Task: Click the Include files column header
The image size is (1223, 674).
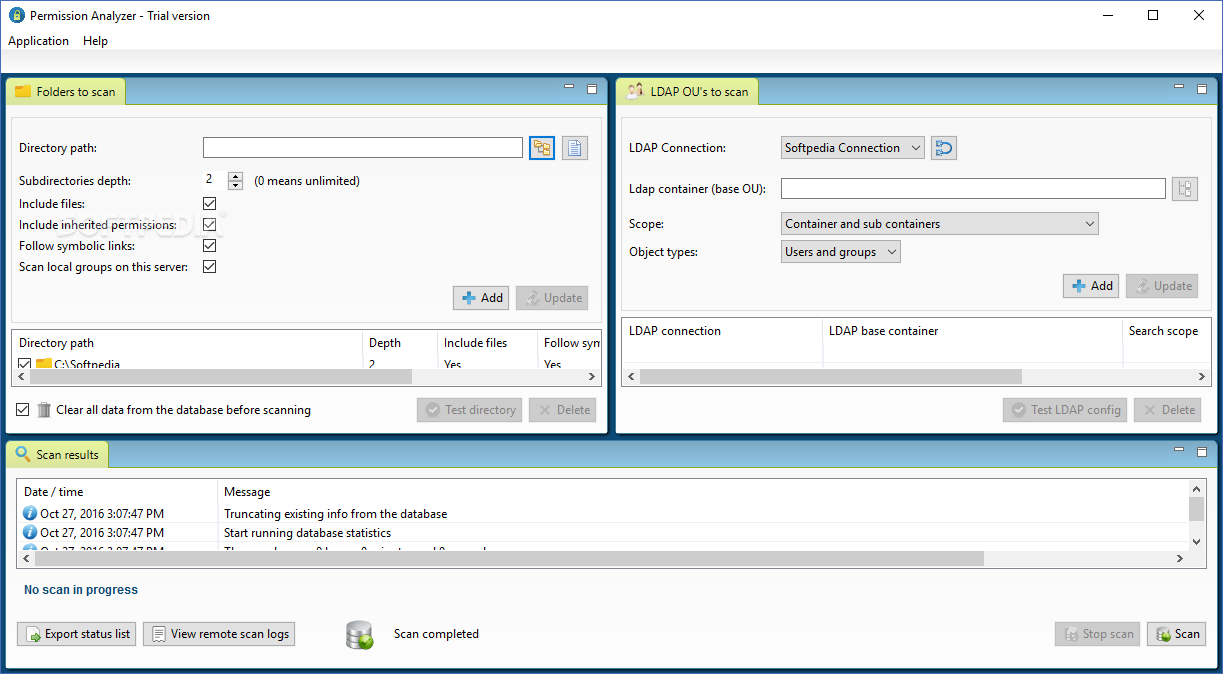Action: 487,343
